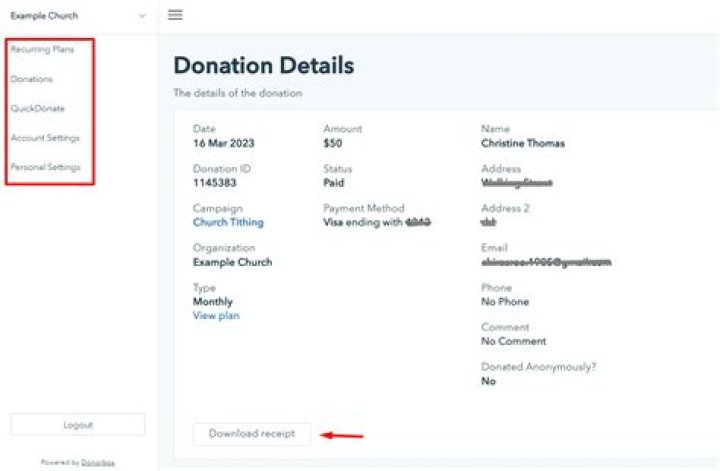Open the hamburger menu icon

tap(175, 15)
